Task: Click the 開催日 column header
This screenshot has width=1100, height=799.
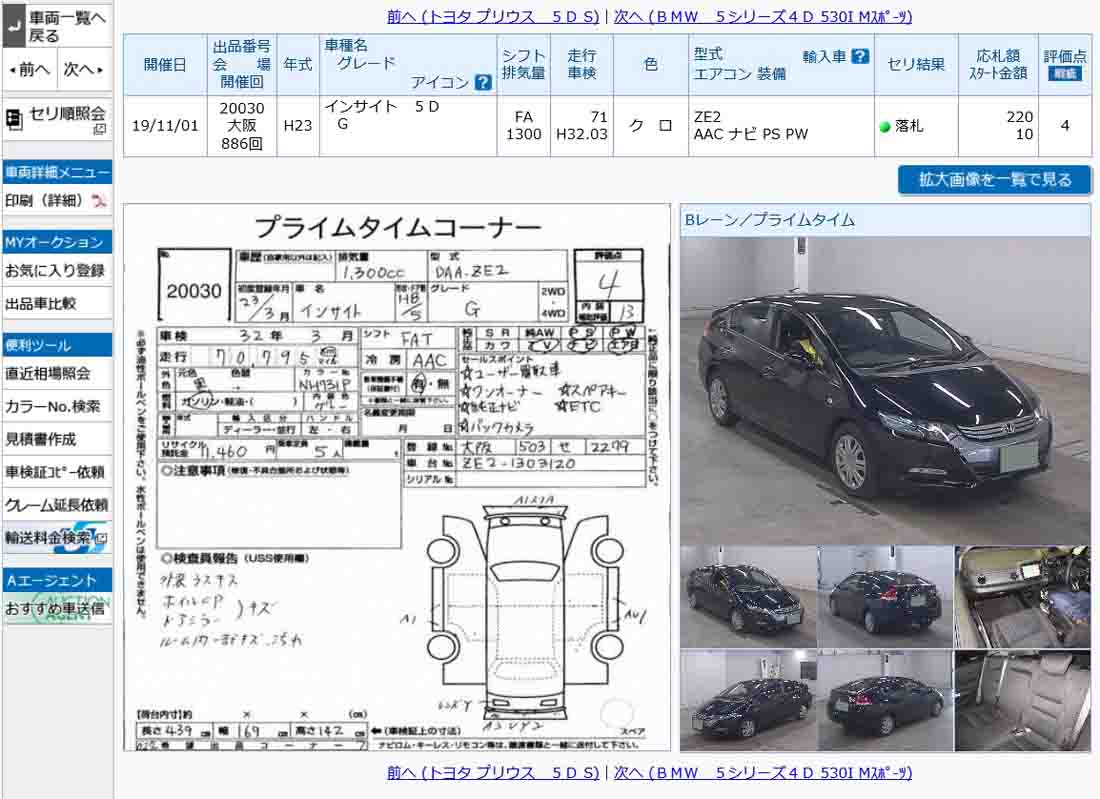Action: tap(165, 65)
